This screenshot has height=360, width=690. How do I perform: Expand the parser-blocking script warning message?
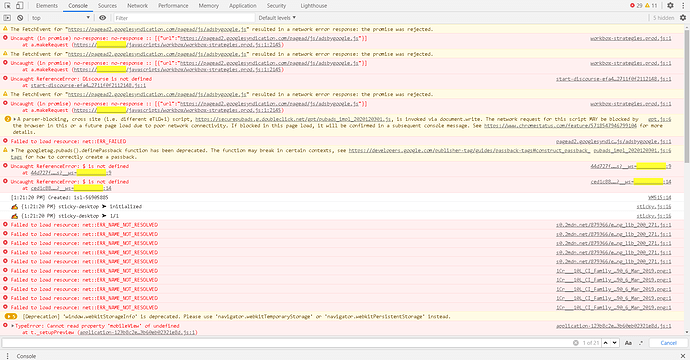(15, 119)
